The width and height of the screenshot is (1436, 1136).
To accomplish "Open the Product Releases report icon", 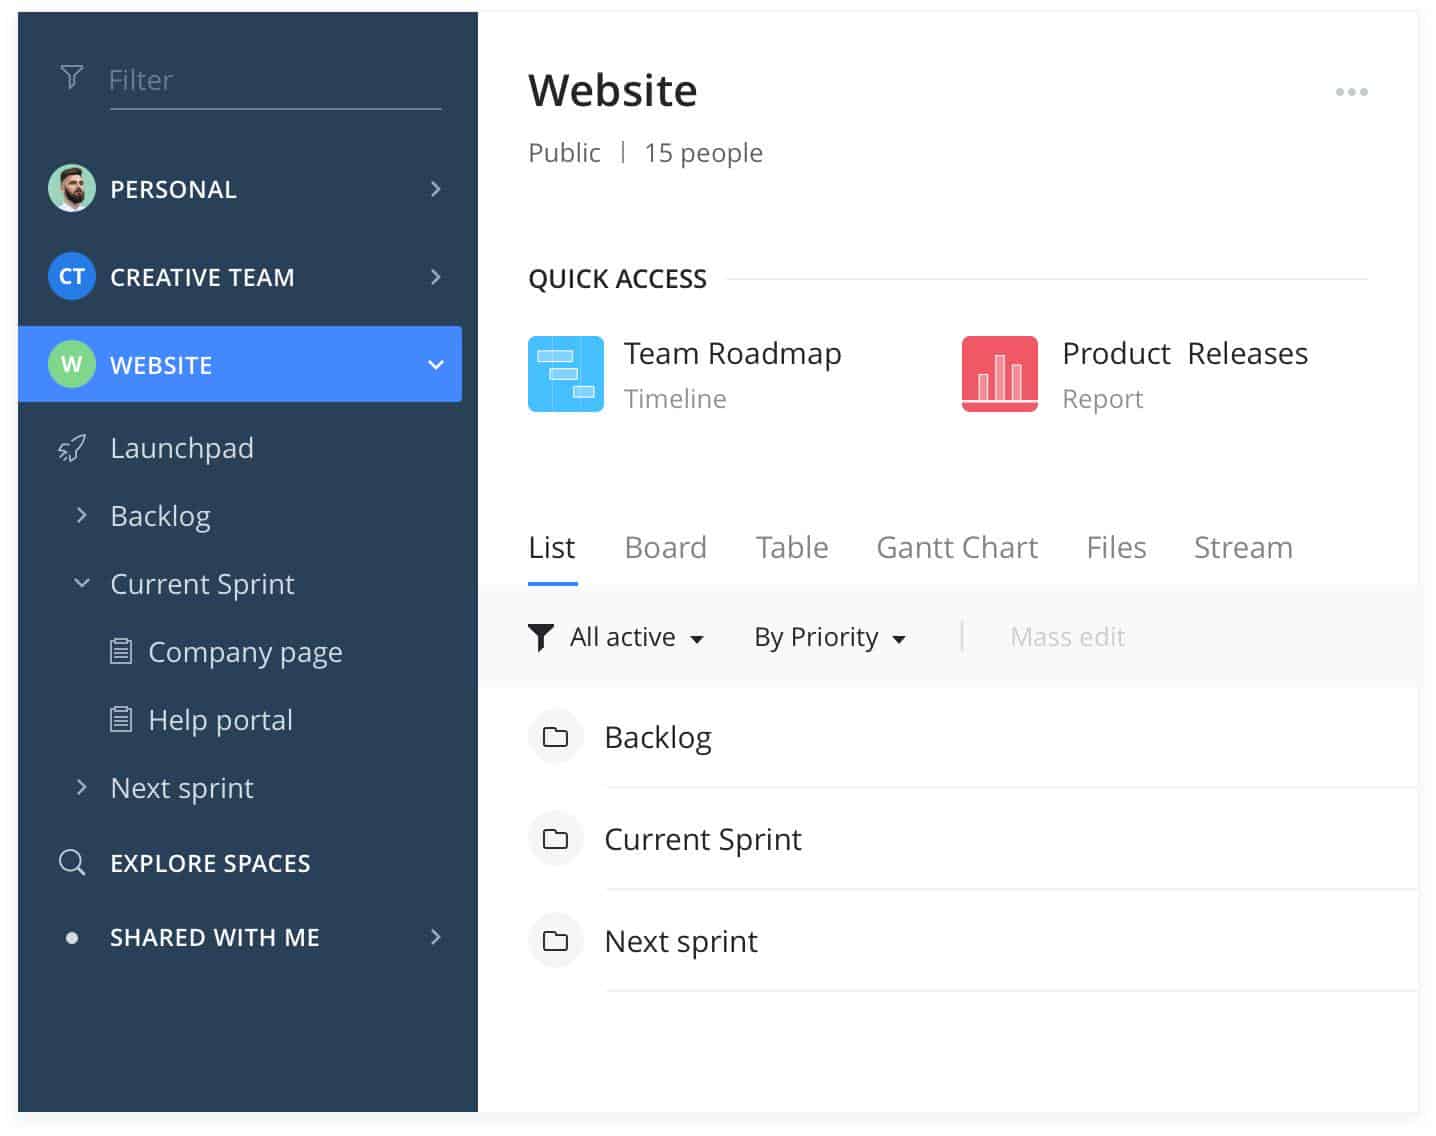I will pos(999,374).
